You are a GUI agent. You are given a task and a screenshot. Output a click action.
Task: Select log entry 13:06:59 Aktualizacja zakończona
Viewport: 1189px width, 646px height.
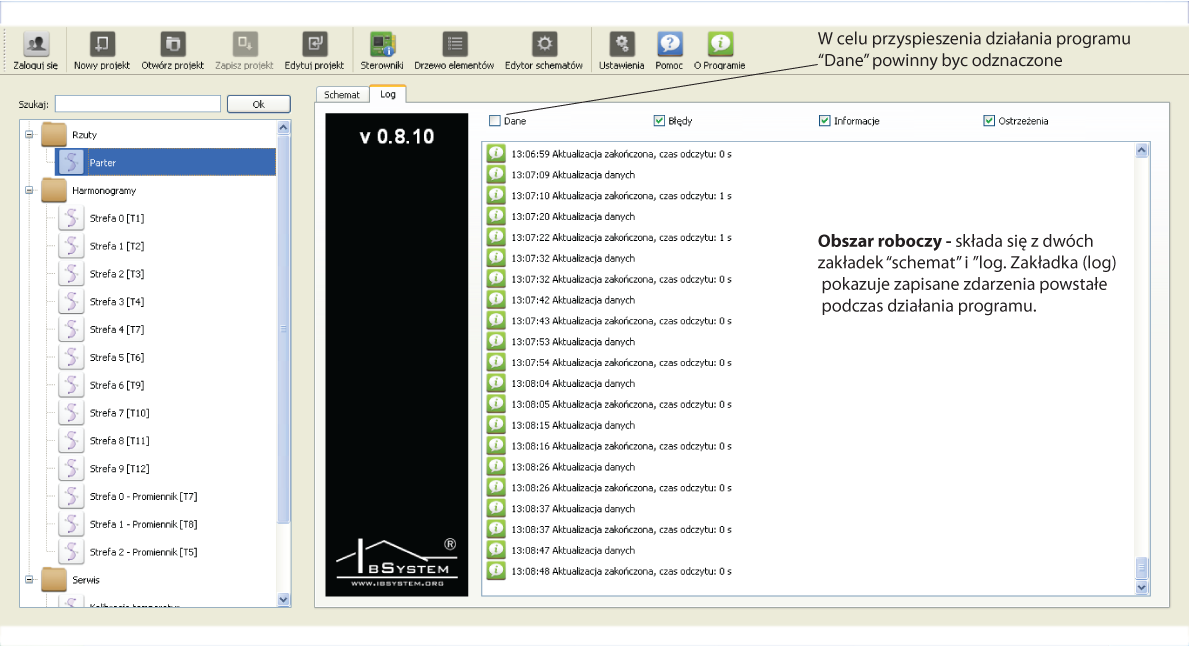(x=621, y=154)
